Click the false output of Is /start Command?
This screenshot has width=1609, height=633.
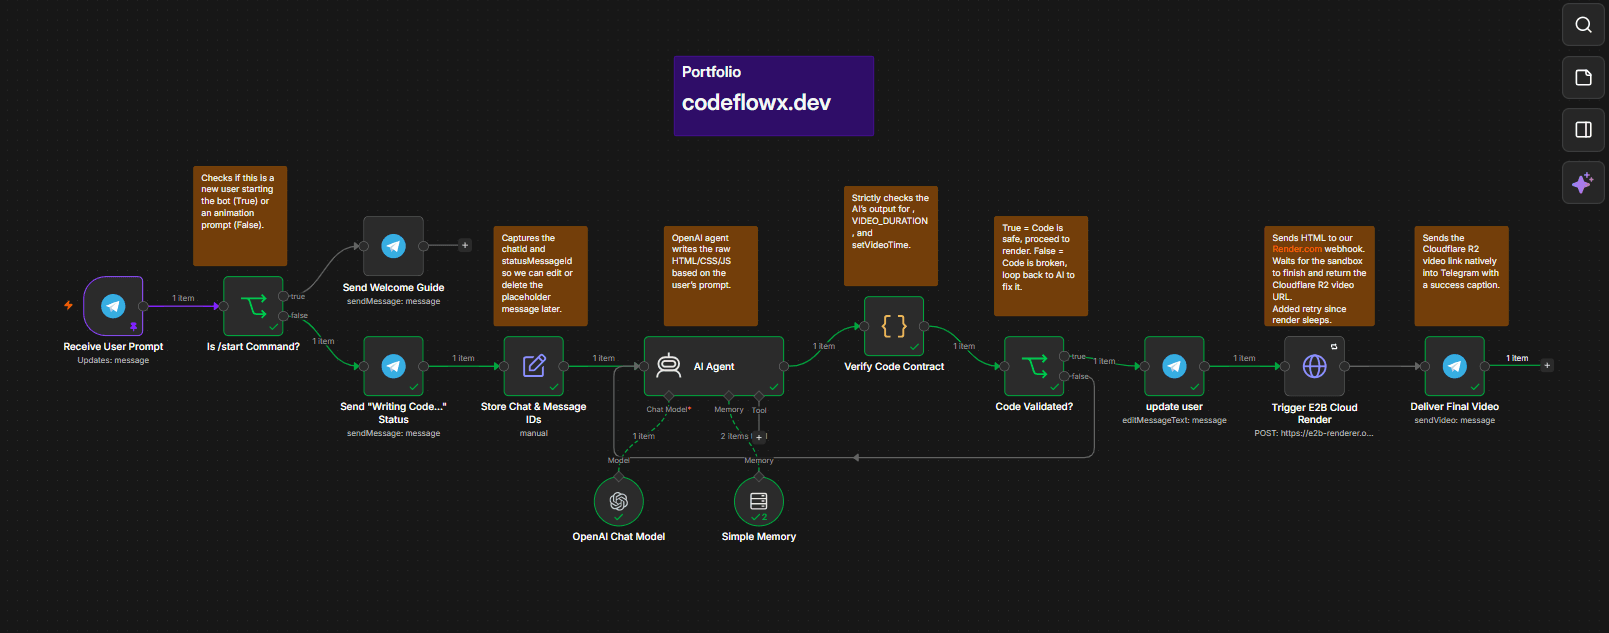pos(284,316)
